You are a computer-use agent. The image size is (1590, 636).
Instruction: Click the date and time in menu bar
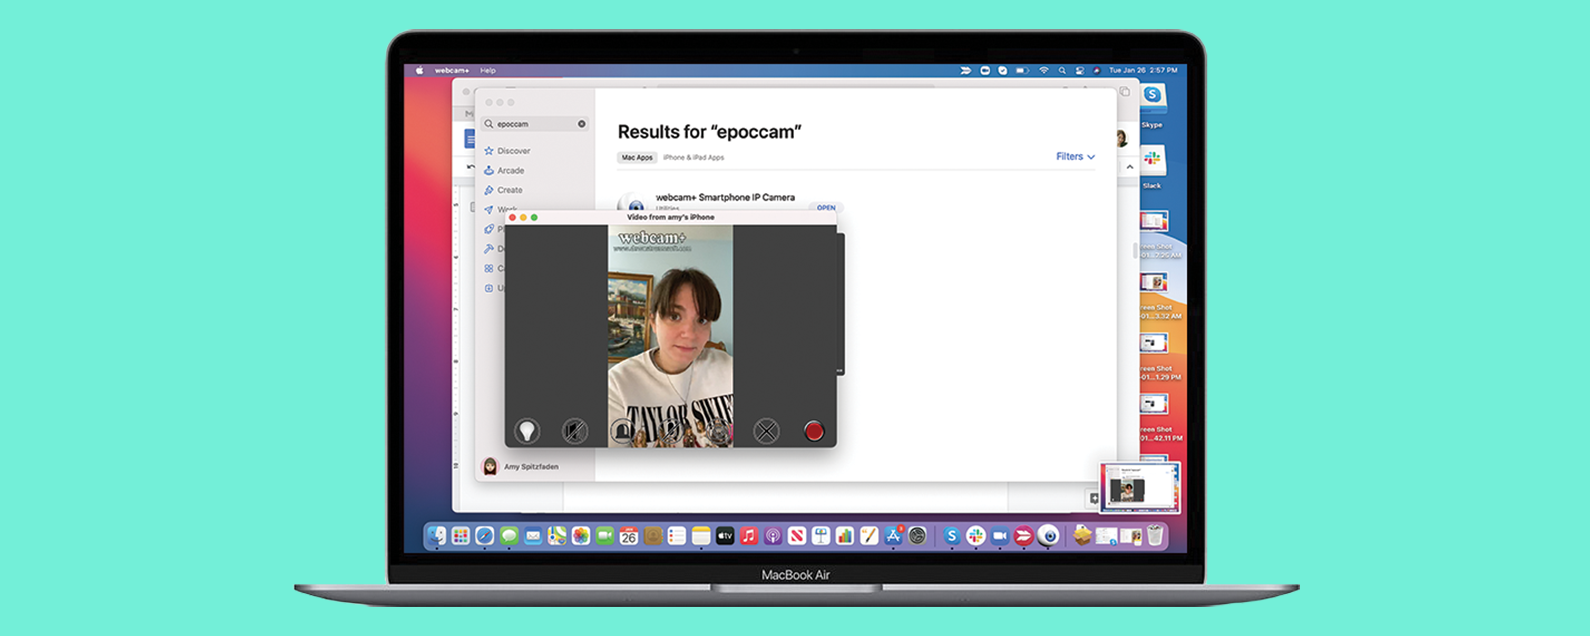point(1143,71)
